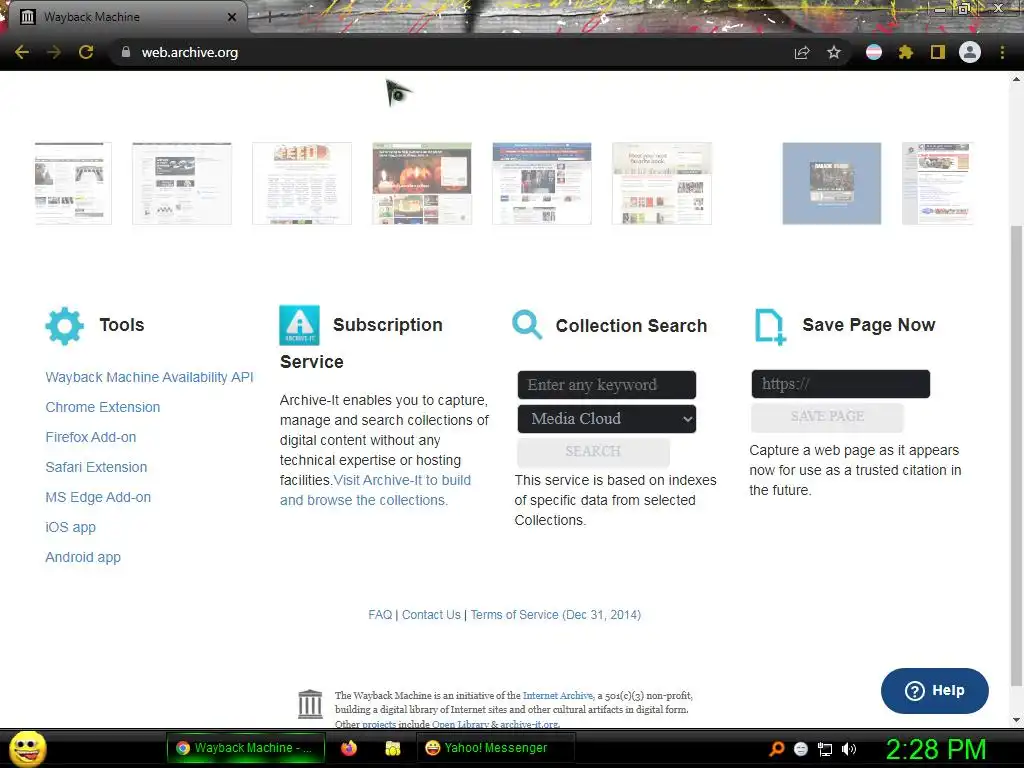
Task: Open the Safari Extension link
Action: pos(96,467)
